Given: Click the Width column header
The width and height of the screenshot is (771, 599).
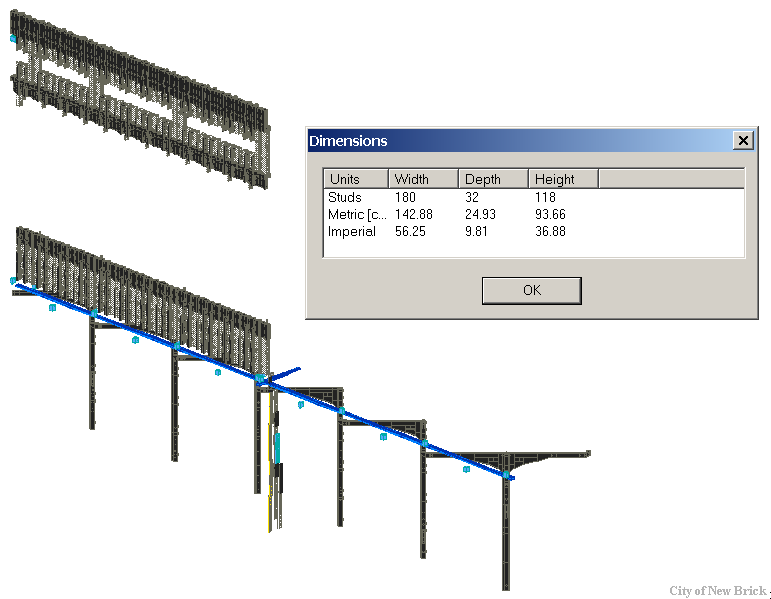Looking at the screenshot, I should (x=423, y=179).
